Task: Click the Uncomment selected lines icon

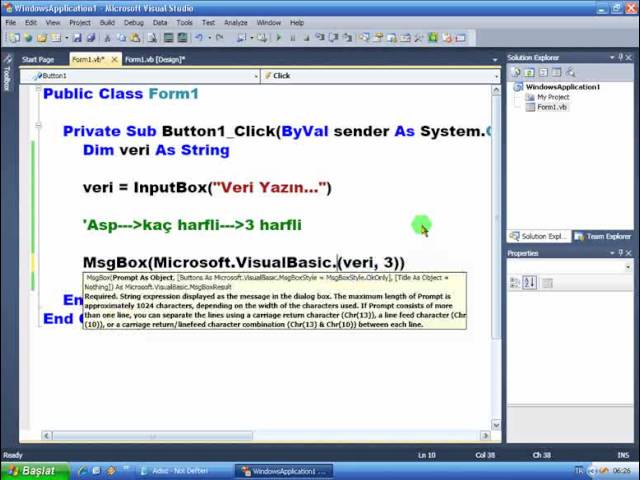Action: [x=182, y=38]
